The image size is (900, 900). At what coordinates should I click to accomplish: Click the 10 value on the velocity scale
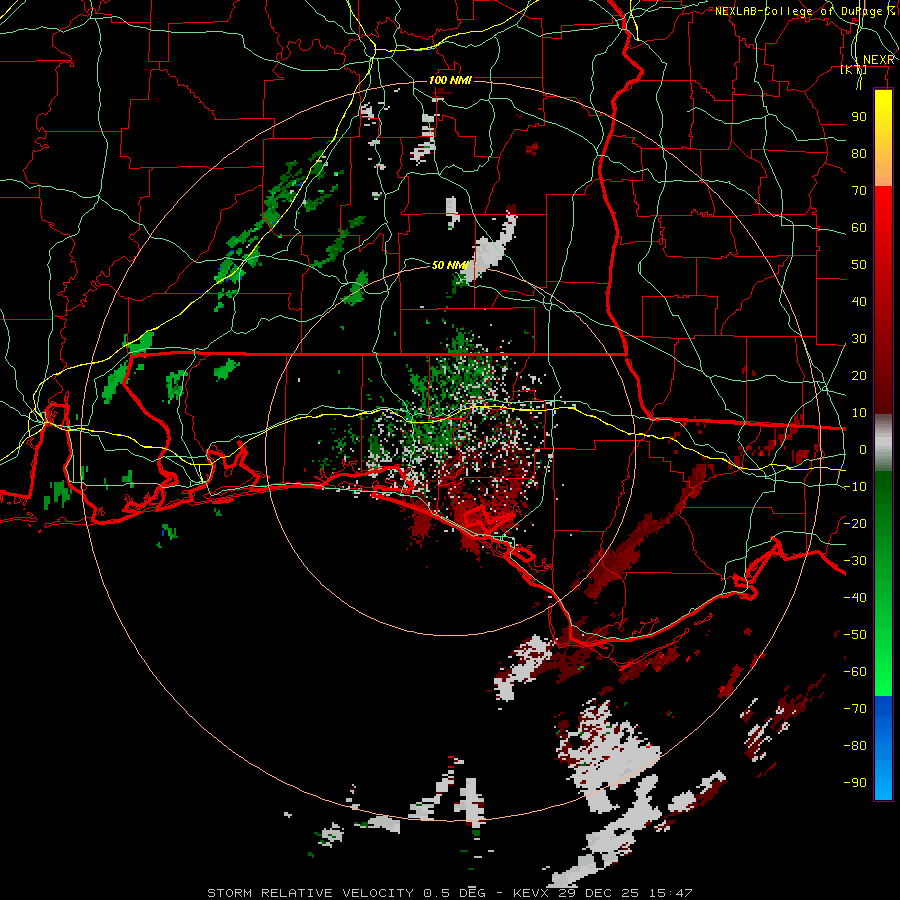(859, 413)
